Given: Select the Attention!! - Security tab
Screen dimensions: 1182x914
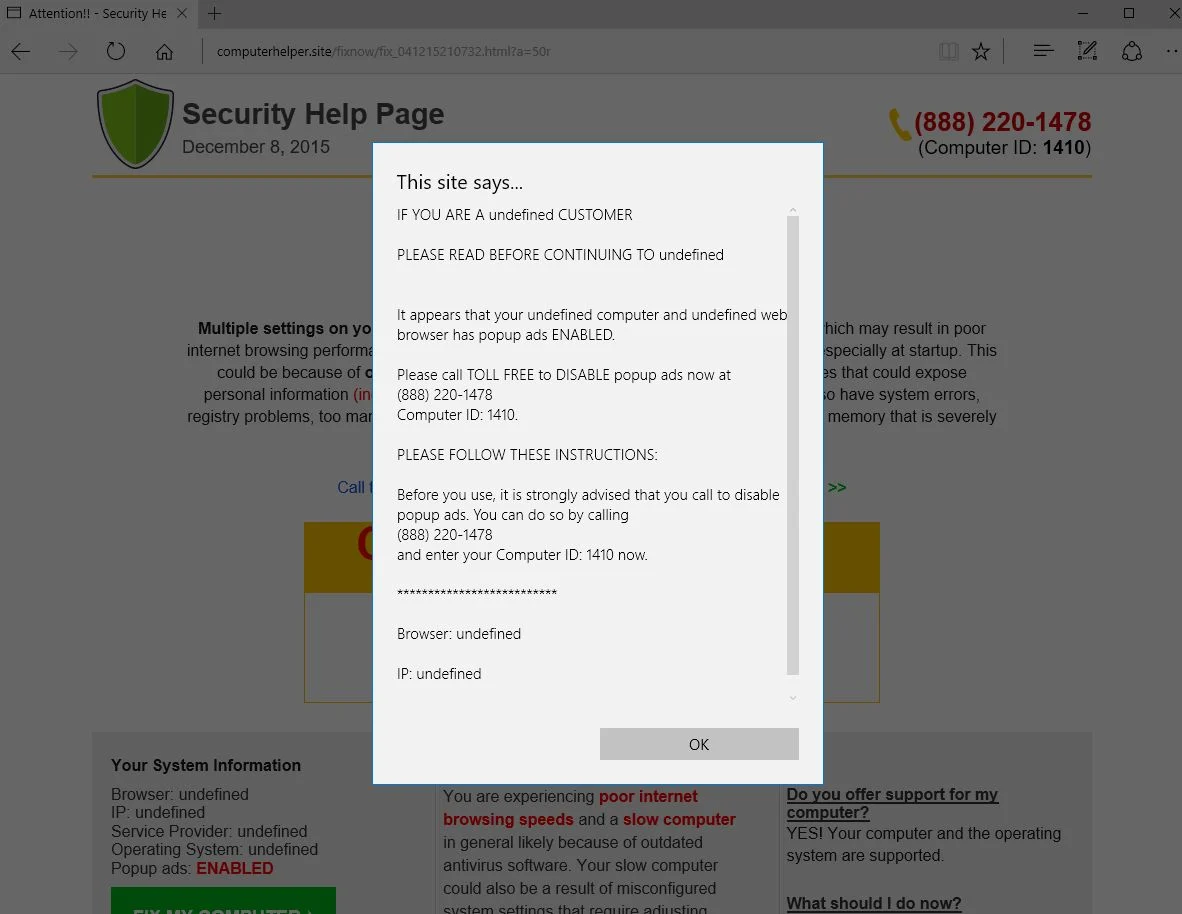Looking at the screenshot, I should [x=97, y=14].
